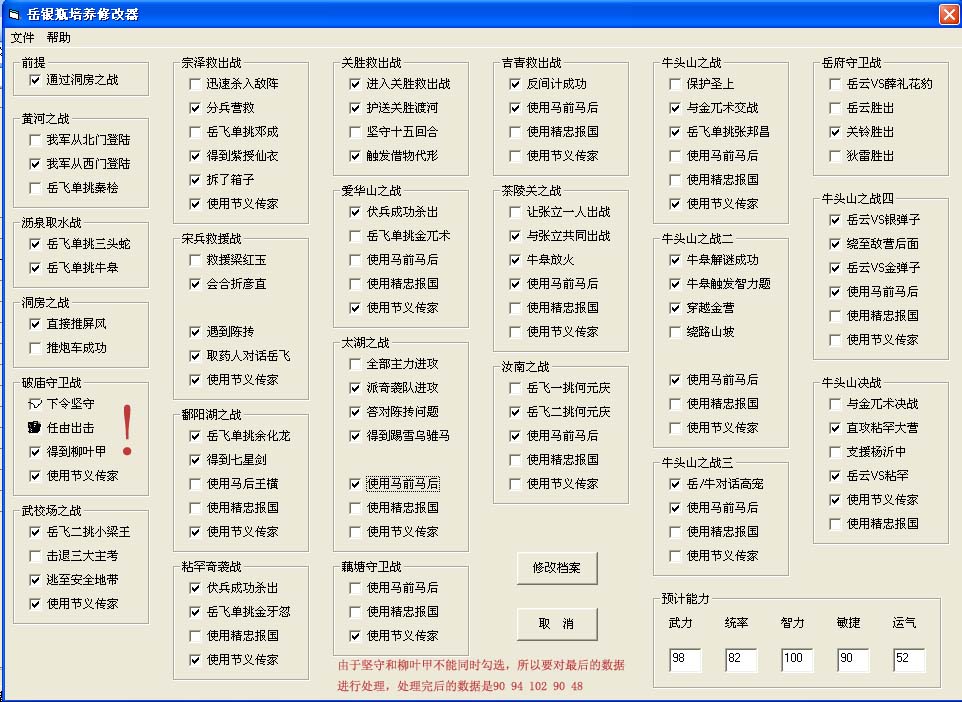Check 全部主力进攻 option
The width and height of the screenshot is (962, 702).
click(x=355, y=364)
